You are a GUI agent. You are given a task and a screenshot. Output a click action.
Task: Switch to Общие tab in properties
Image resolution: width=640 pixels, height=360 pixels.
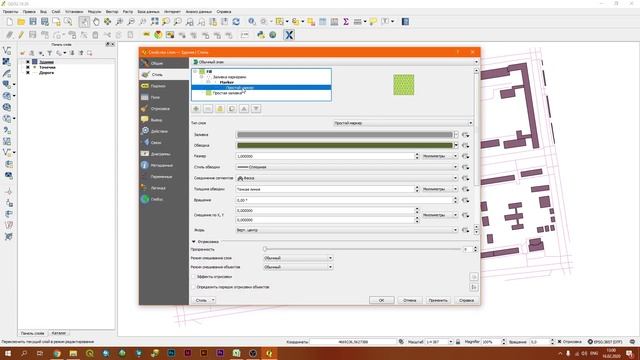coord(164,63)
